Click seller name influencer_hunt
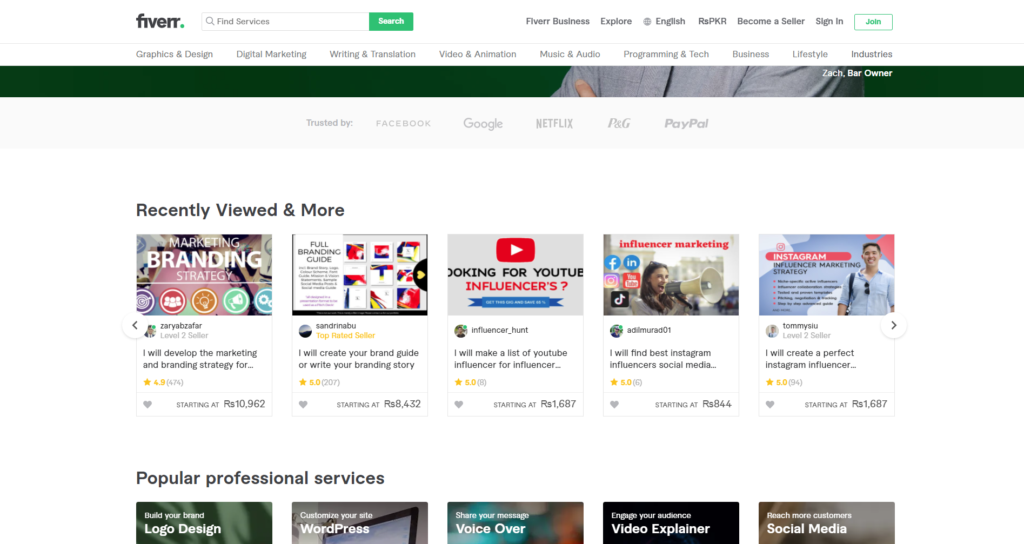Image resolution: width=1024 pixels, height=544 pixels. point(500,330)
